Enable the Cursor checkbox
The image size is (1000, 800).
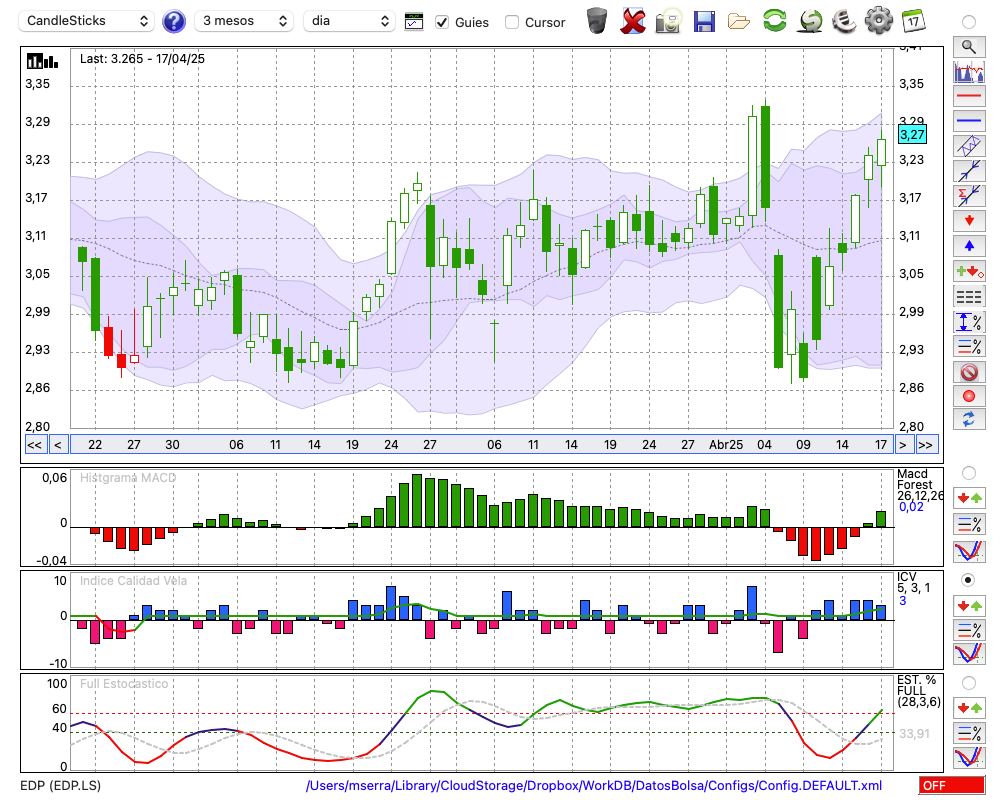(511, 22)
